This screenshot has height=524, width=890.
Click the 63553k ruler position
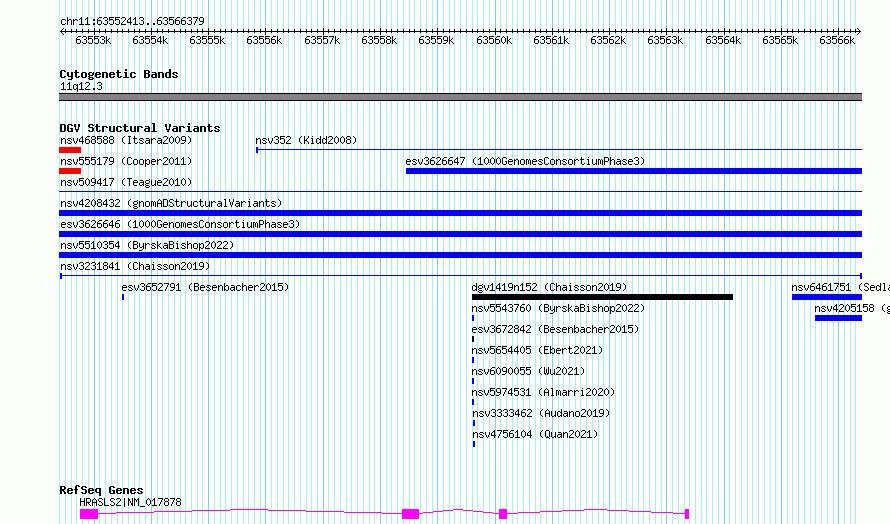pyautogui.click(x=93, y=40)
